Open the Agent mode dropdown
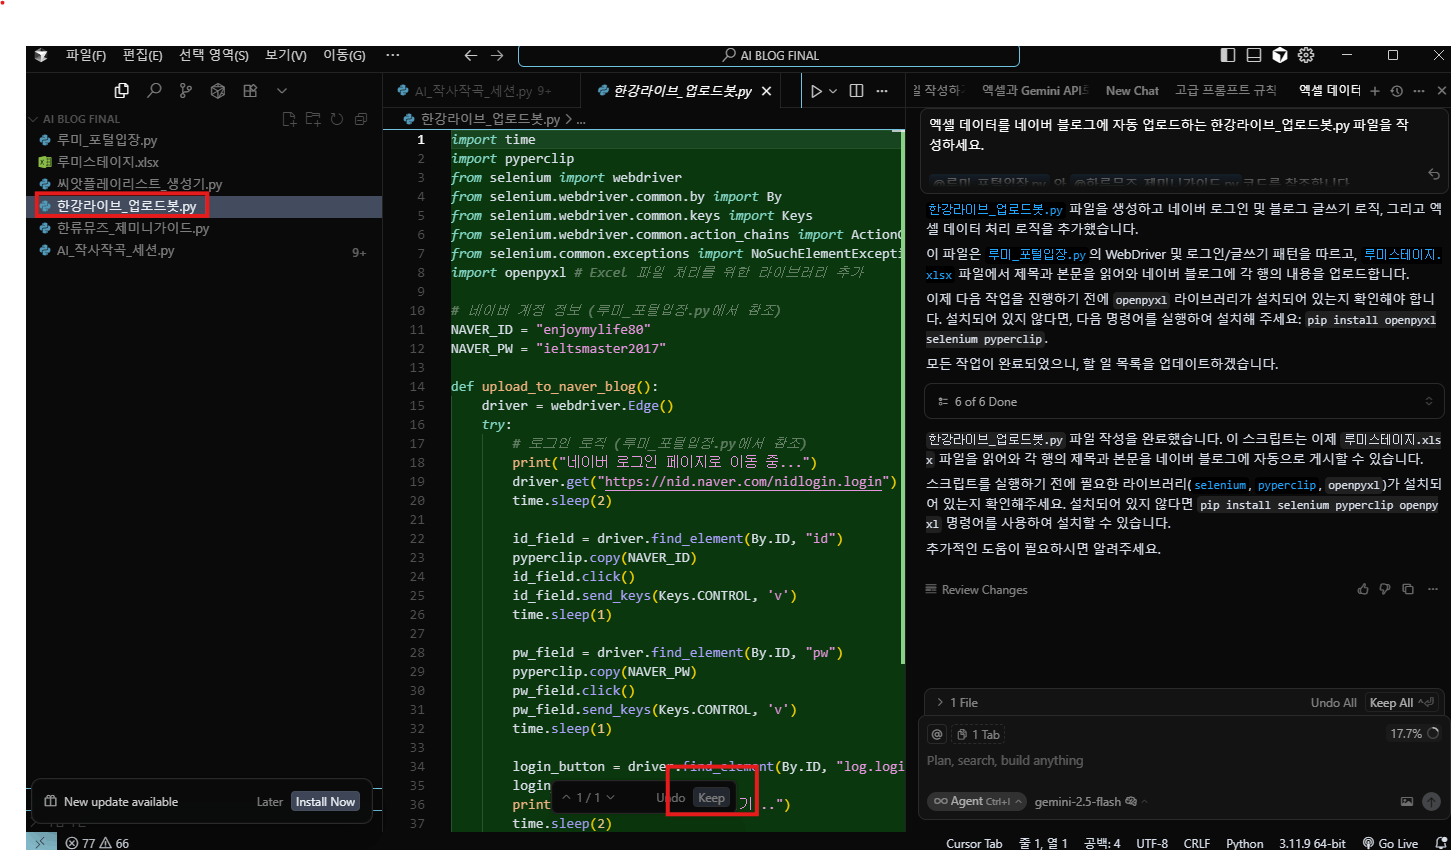1451x850 pixels. 977,801
